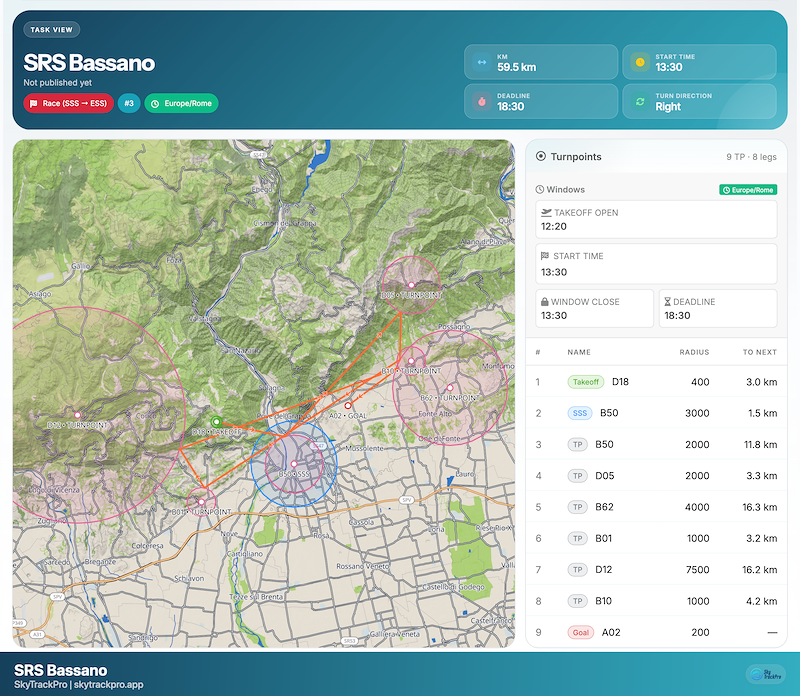Click the 18:30 deadline value in header

pyautogui.click(x=511, y=106)
